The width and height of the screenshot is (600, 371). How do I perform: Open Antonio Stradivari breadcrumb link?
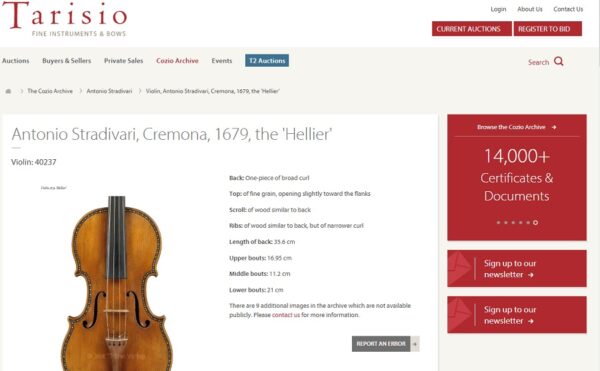tap(109, 91)
